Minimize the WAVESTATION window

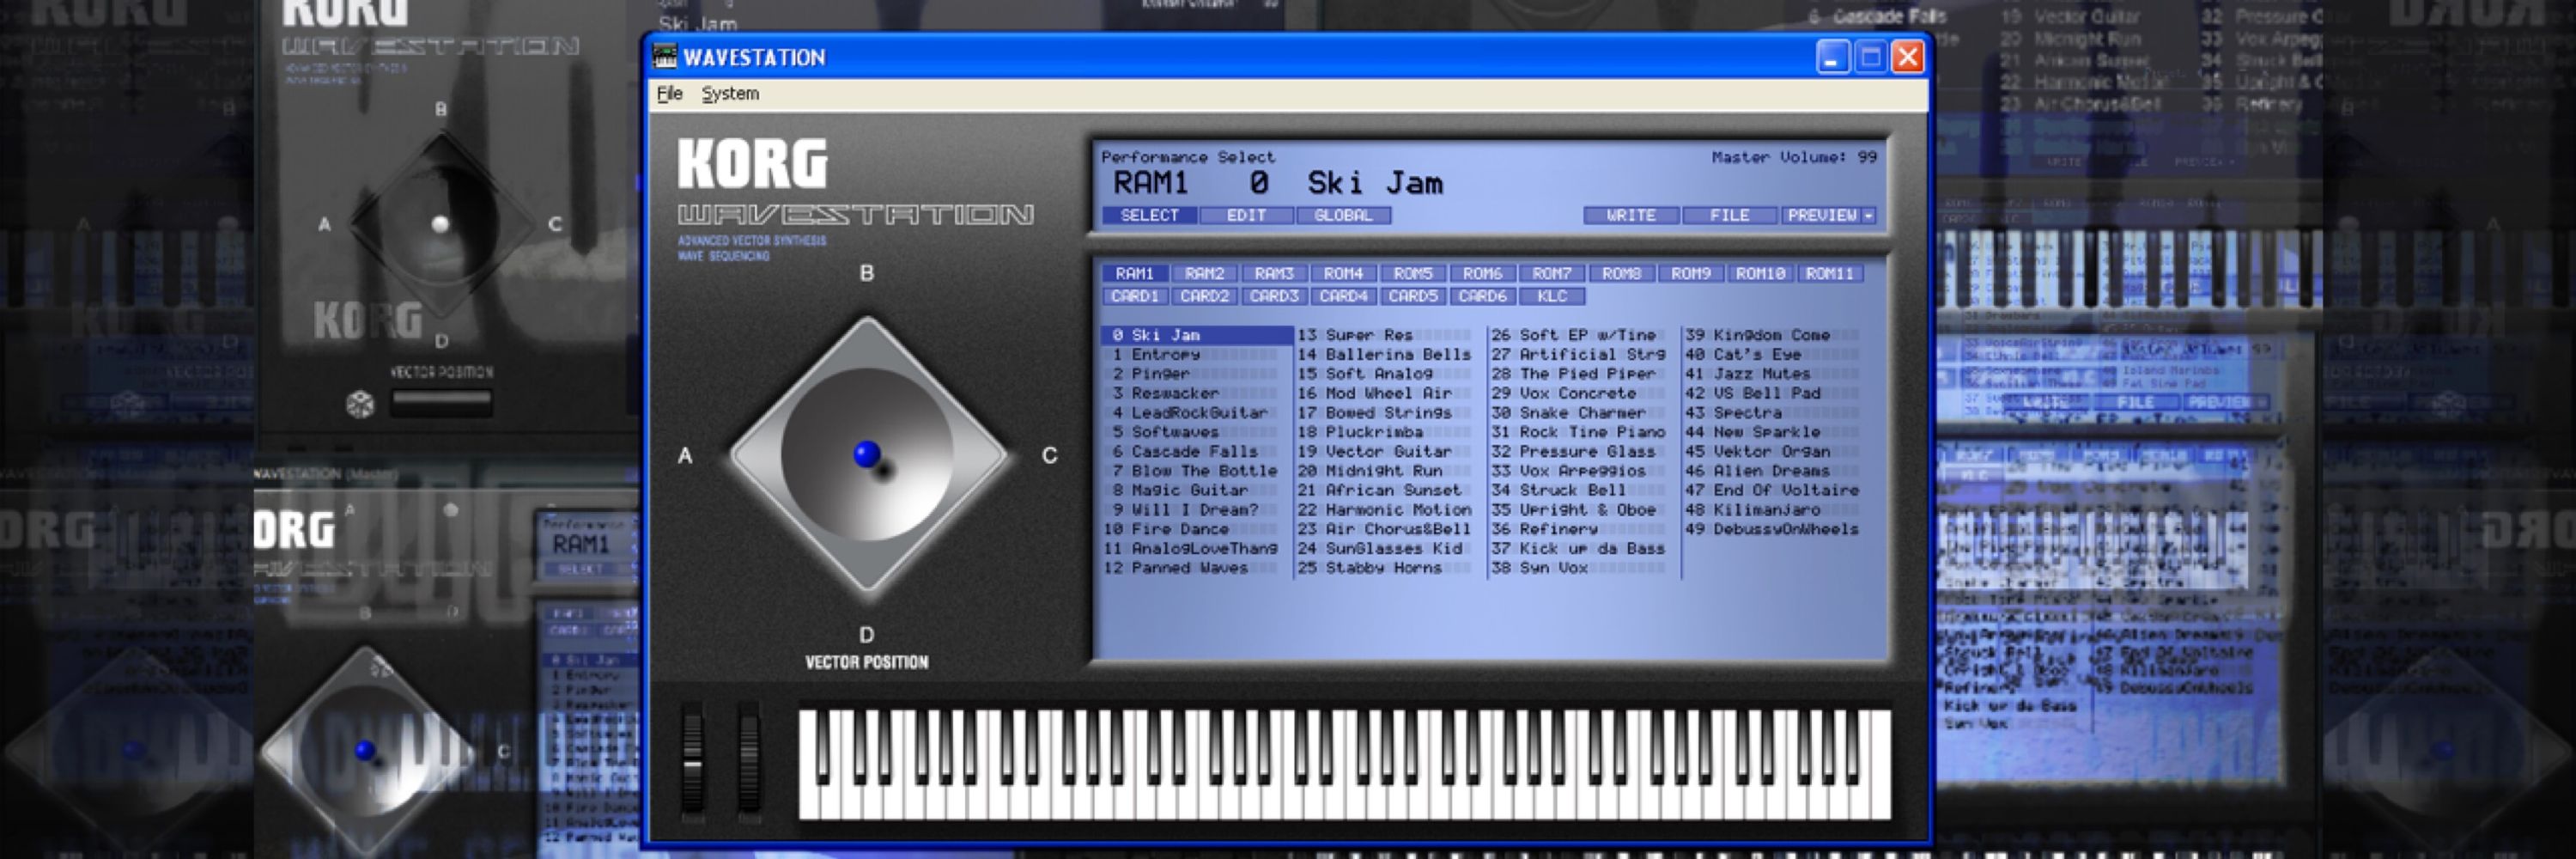(1832, 57)
